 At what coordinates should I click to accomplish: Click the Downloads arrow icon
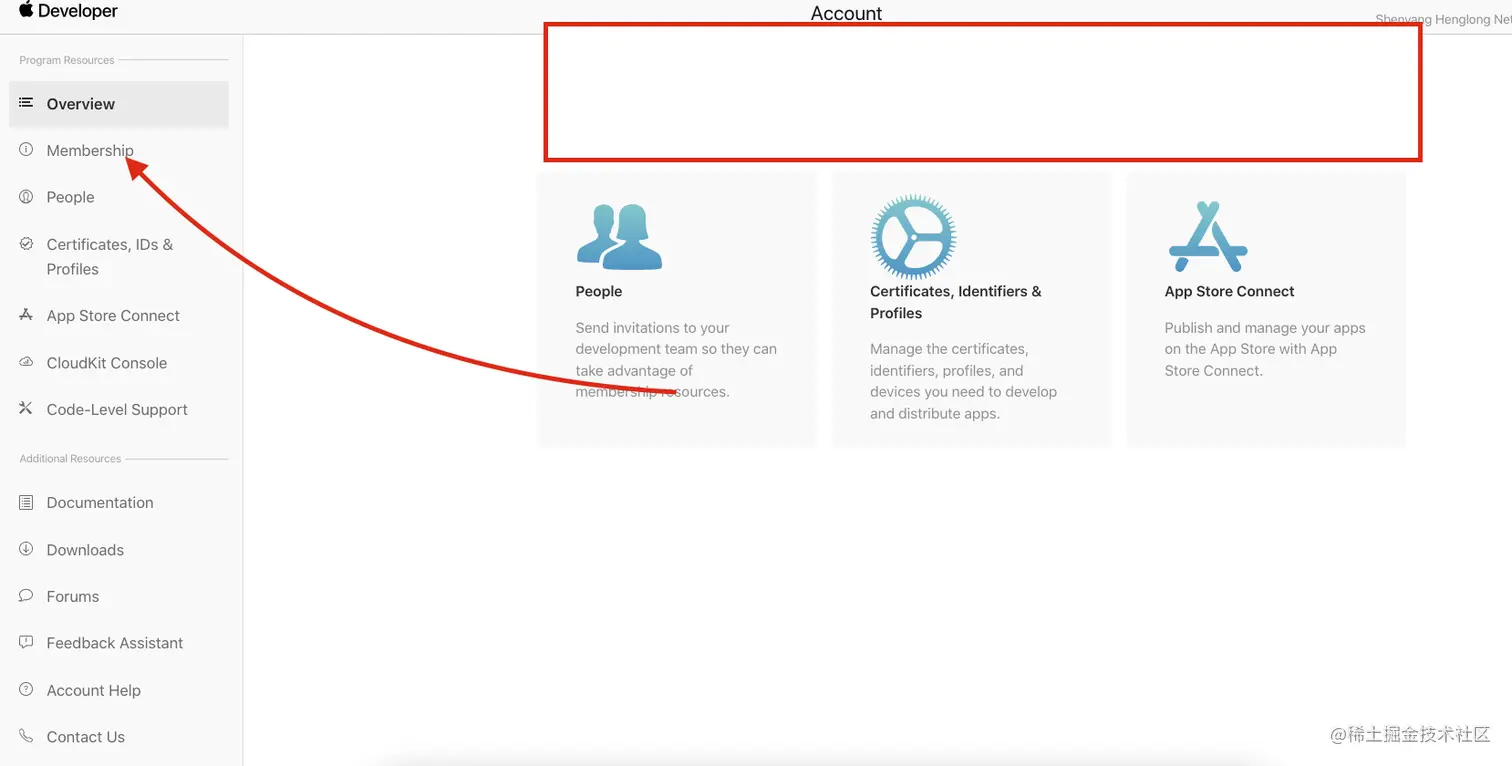coord(26,549)
